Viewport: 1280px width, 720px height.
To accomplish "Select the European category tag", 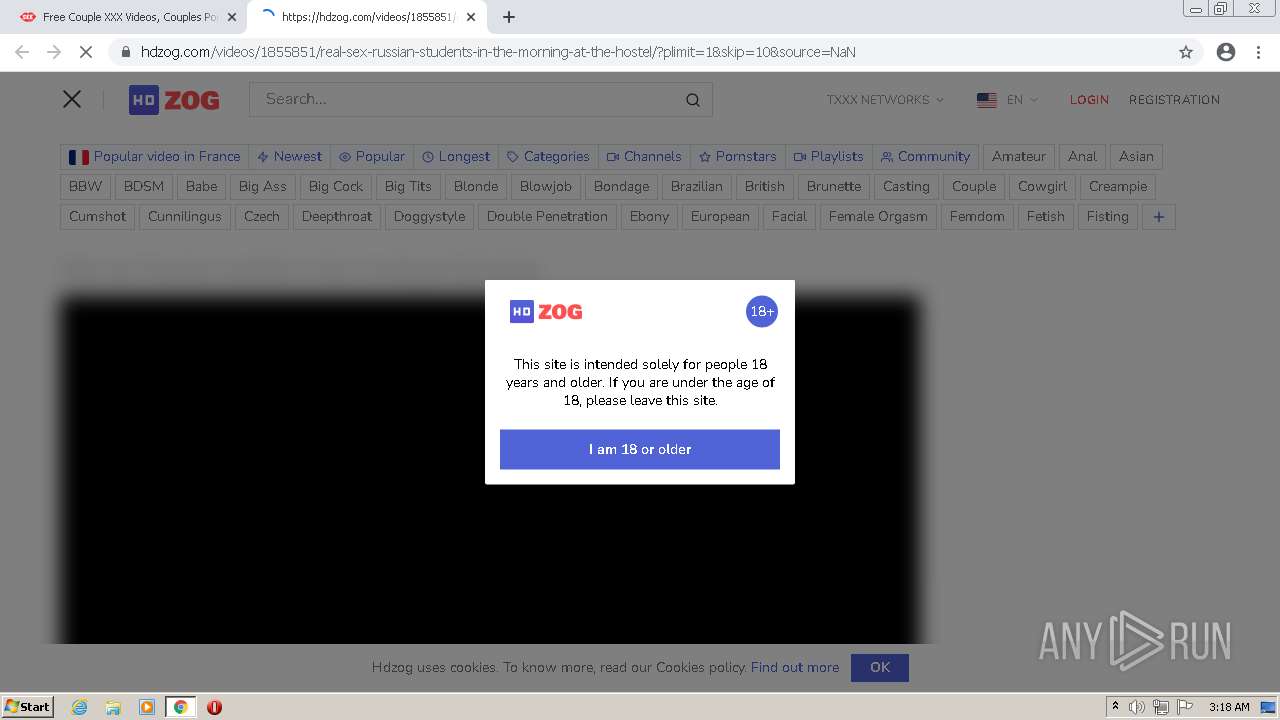I will point(720,217).
